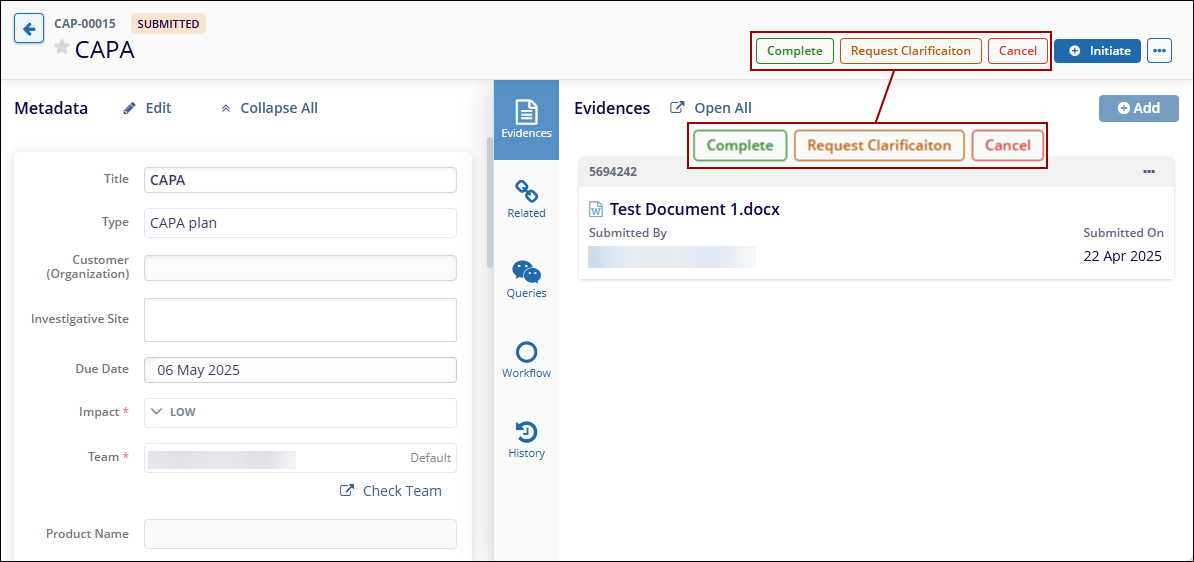Add a new evidence
The width and height of the screenshot is (1194, 562).
click(1138, 108)
